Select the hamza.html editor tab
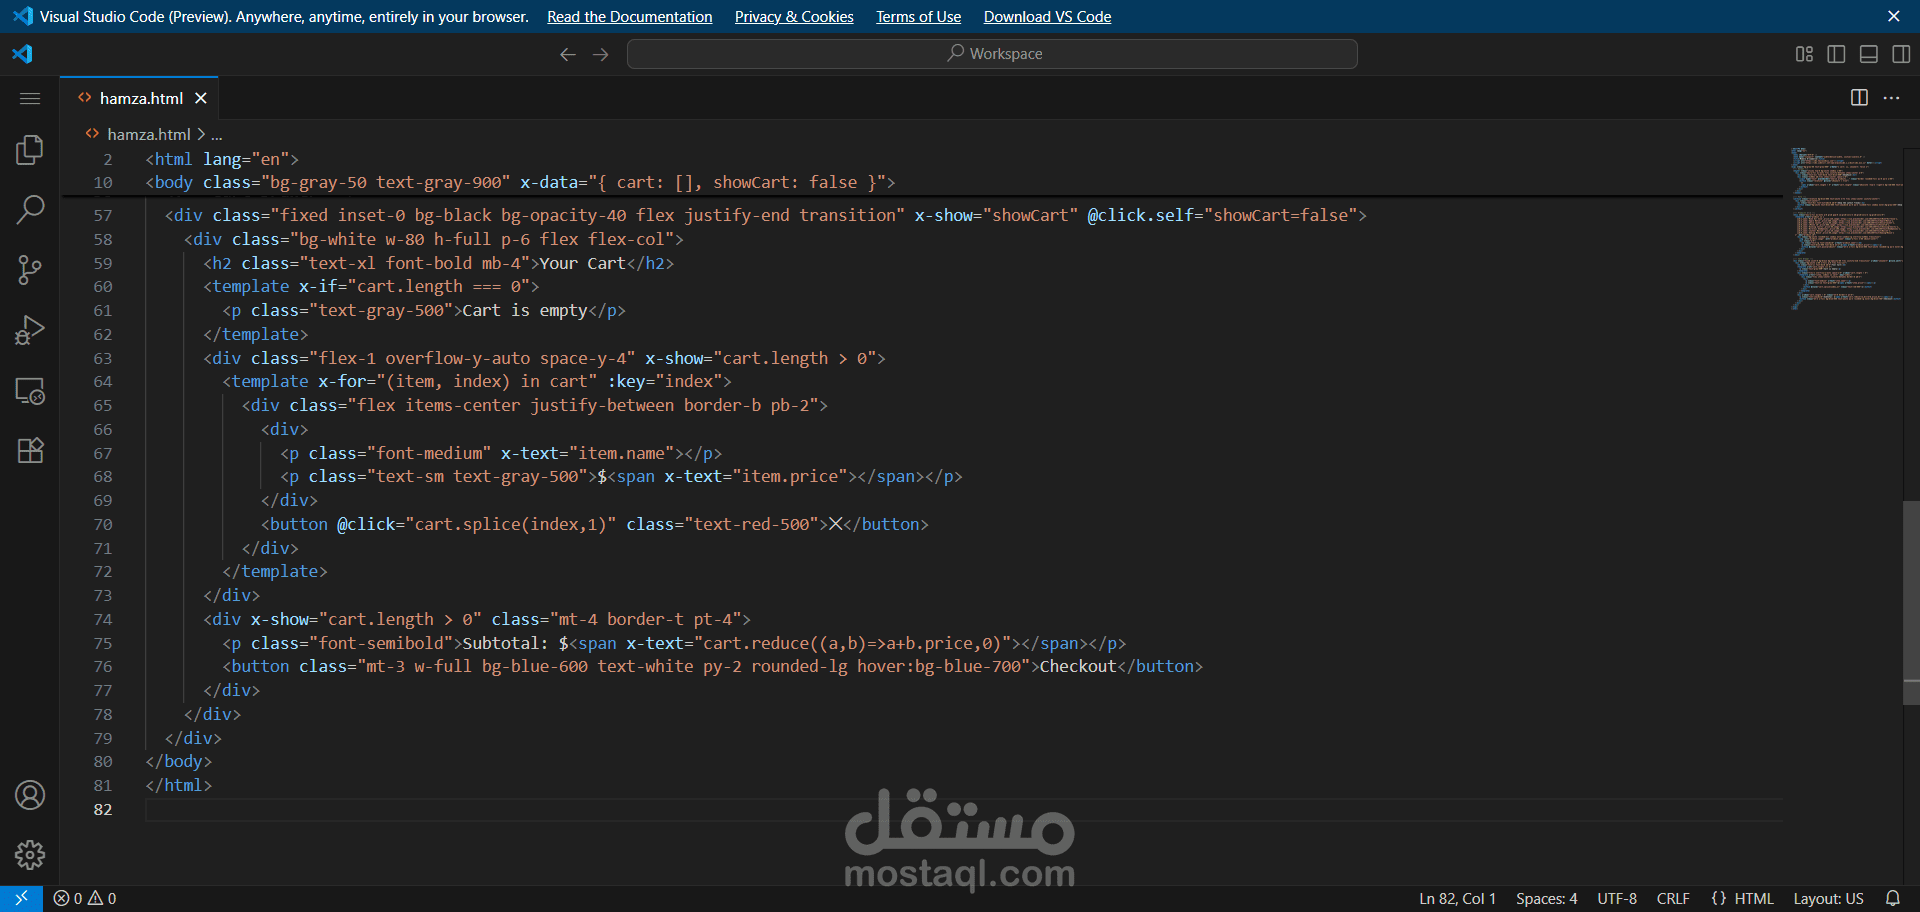This screenshot has width=1920, height=912. pyautogui.click(x=139, y=98)
